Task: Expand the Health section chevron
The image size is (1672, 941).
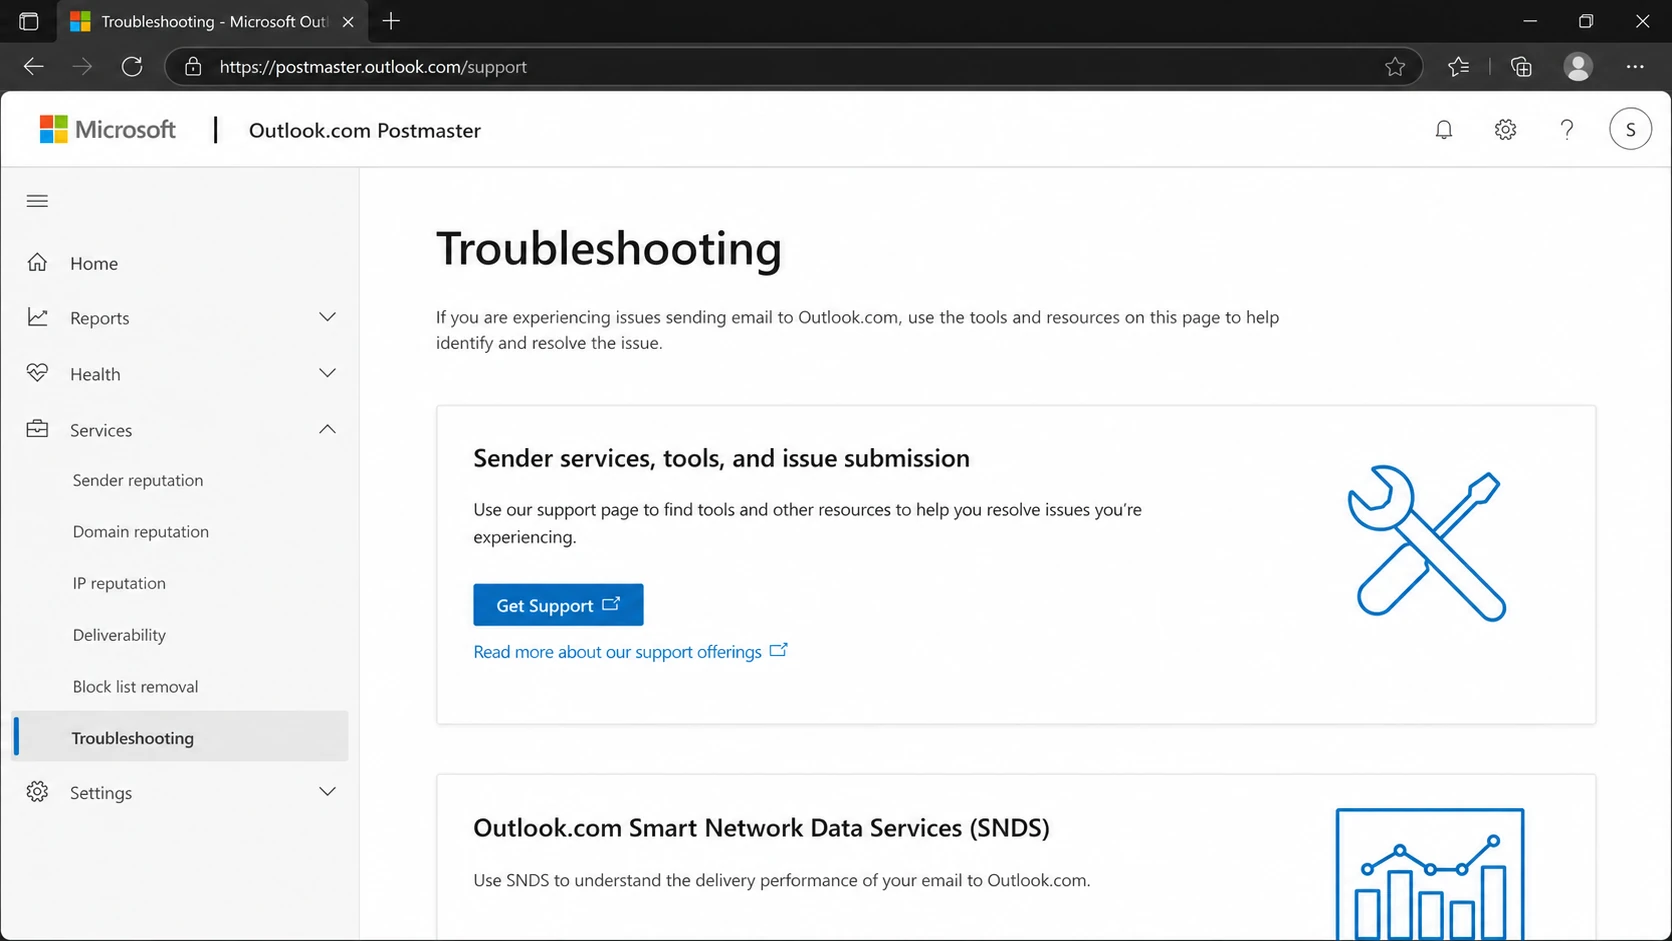Action: [327, 373]
